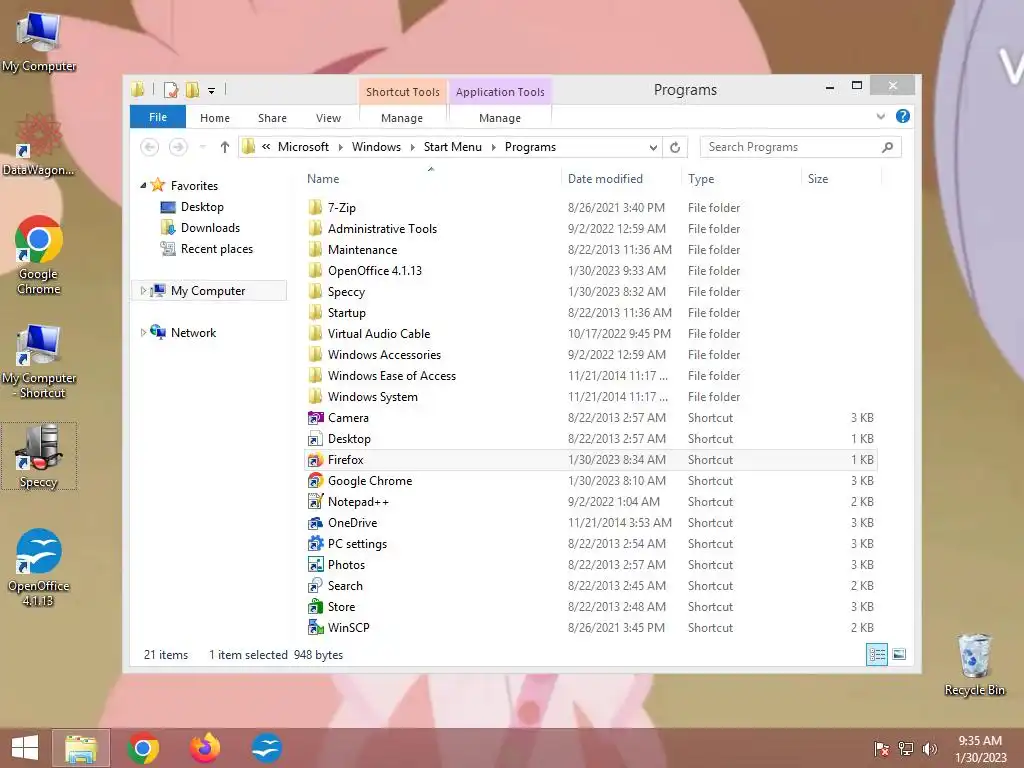This screenshot has width=1024, height=768.
Task: Select the Firefox shortcut icon
Action: coord(315,460)
